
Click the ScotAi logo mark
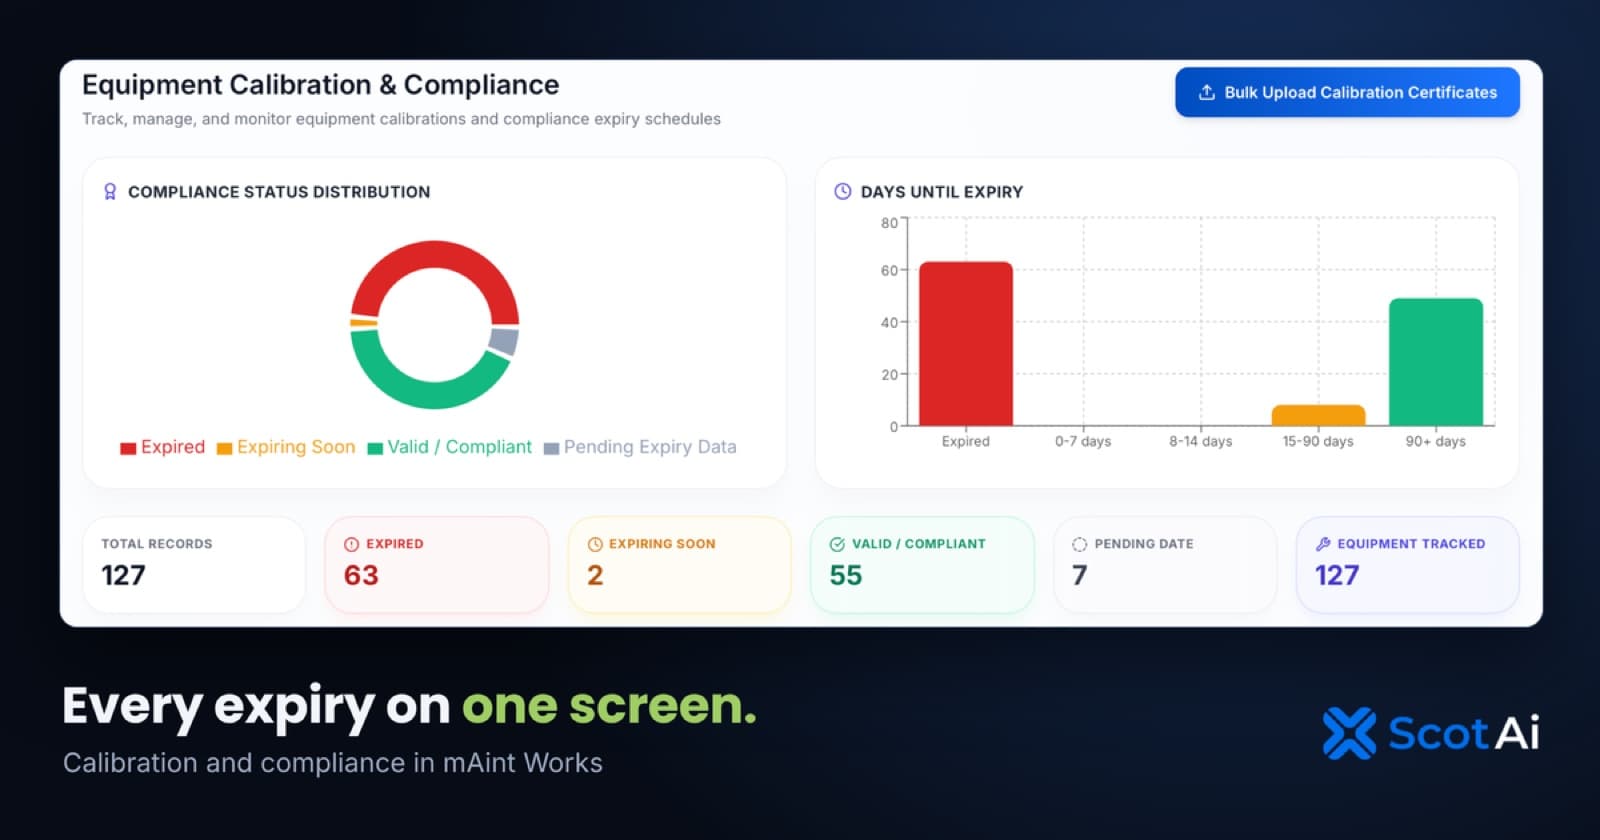coord(1350,733)
